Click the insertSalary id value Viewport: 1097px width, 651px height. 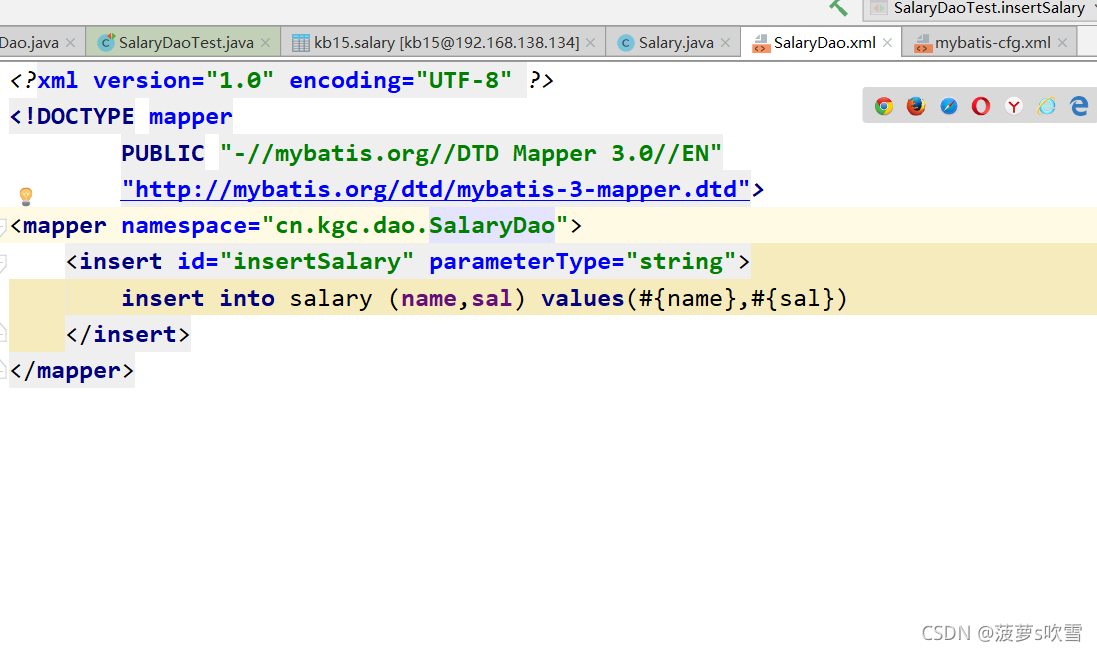pos(317,262)
